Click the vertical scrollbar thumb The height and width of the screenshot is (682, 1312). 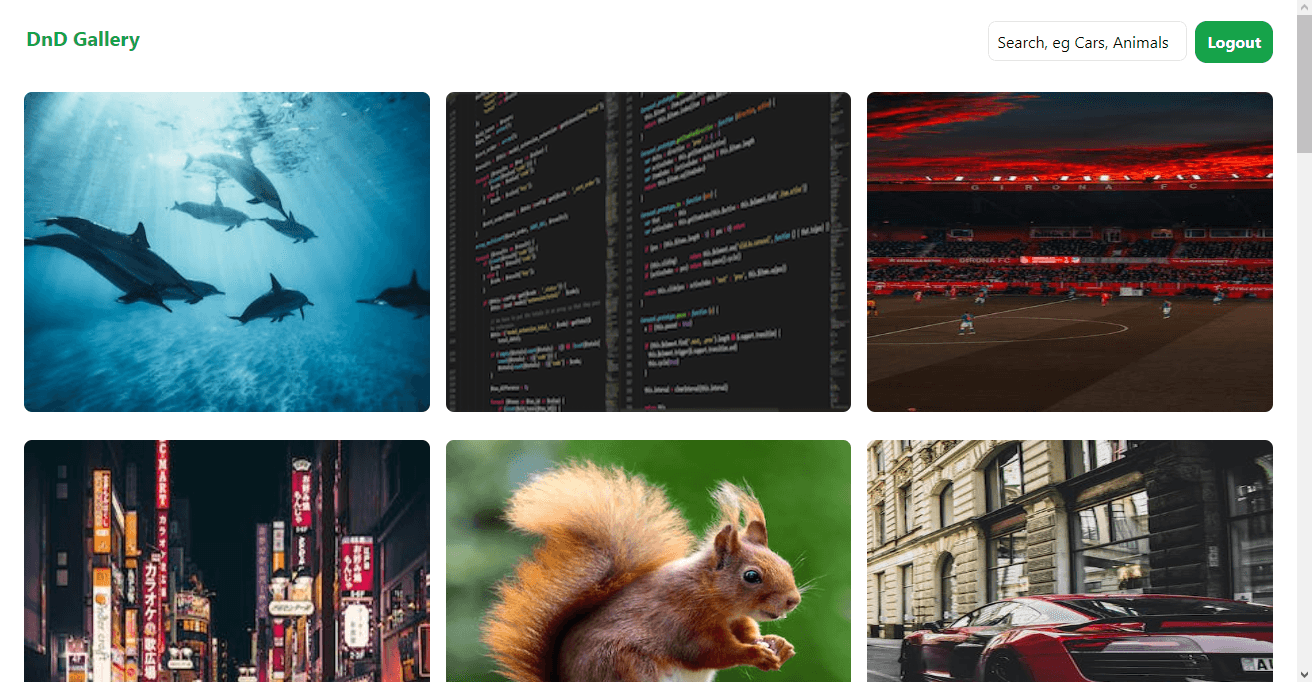1304,85
